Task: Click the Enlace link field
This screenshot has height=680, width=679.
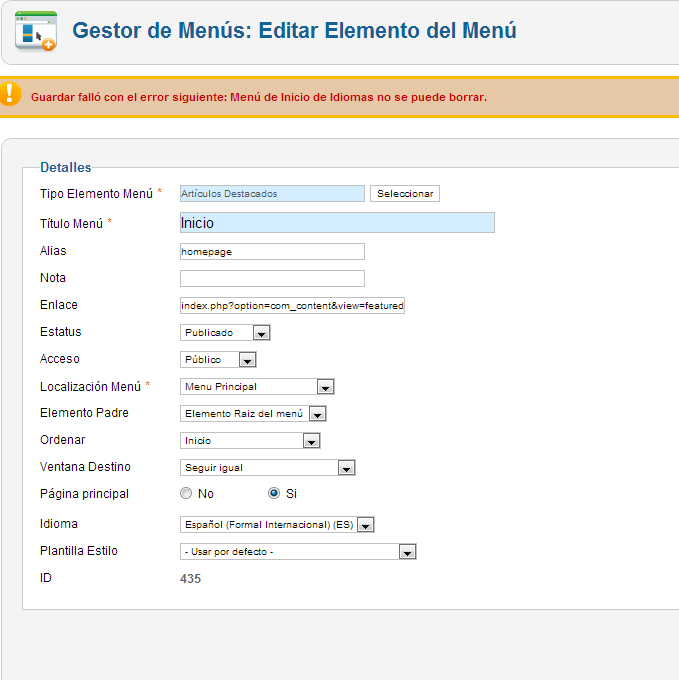Action: 292,305
